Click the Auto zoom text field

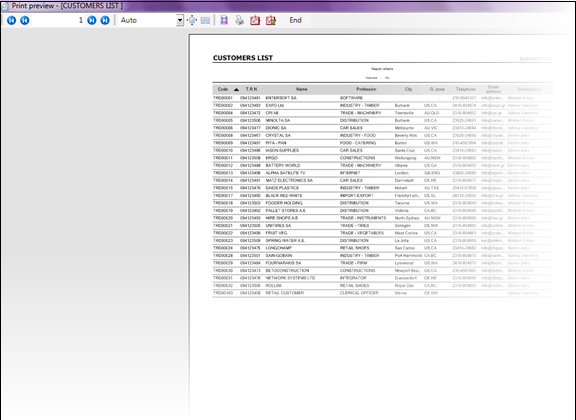(148, 21)
